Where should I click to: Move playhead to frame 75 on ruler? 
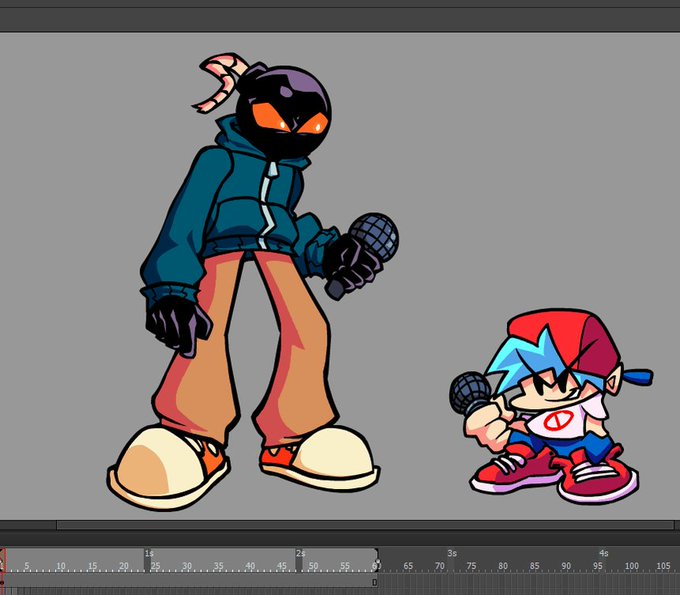(471, 566)
